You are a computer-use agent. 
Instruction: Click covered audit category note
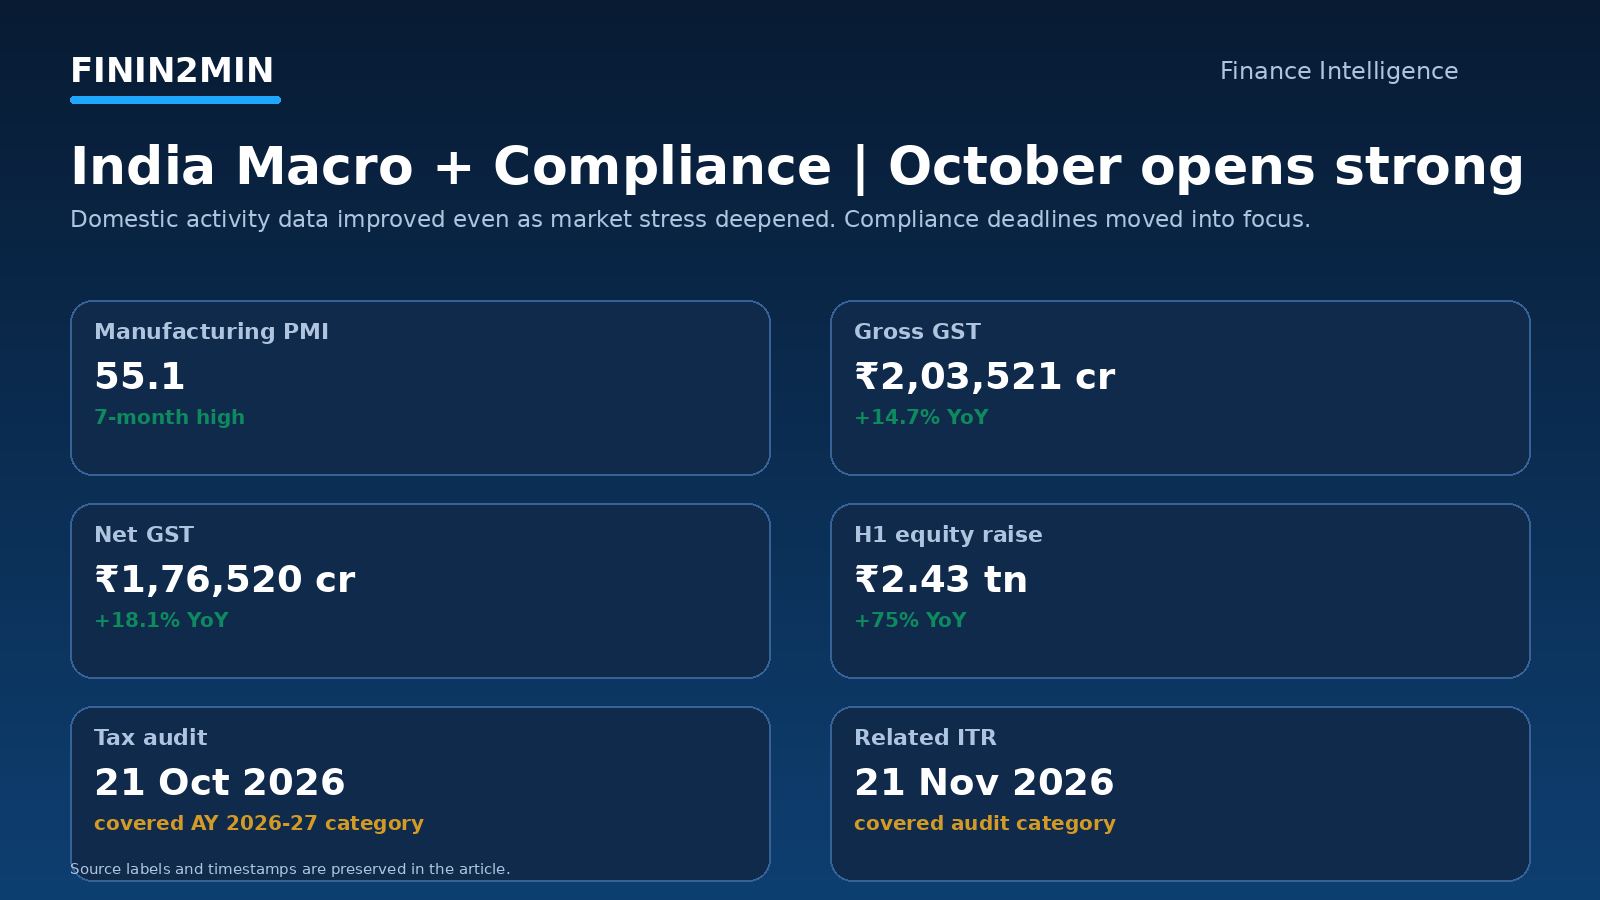point(985,824)
